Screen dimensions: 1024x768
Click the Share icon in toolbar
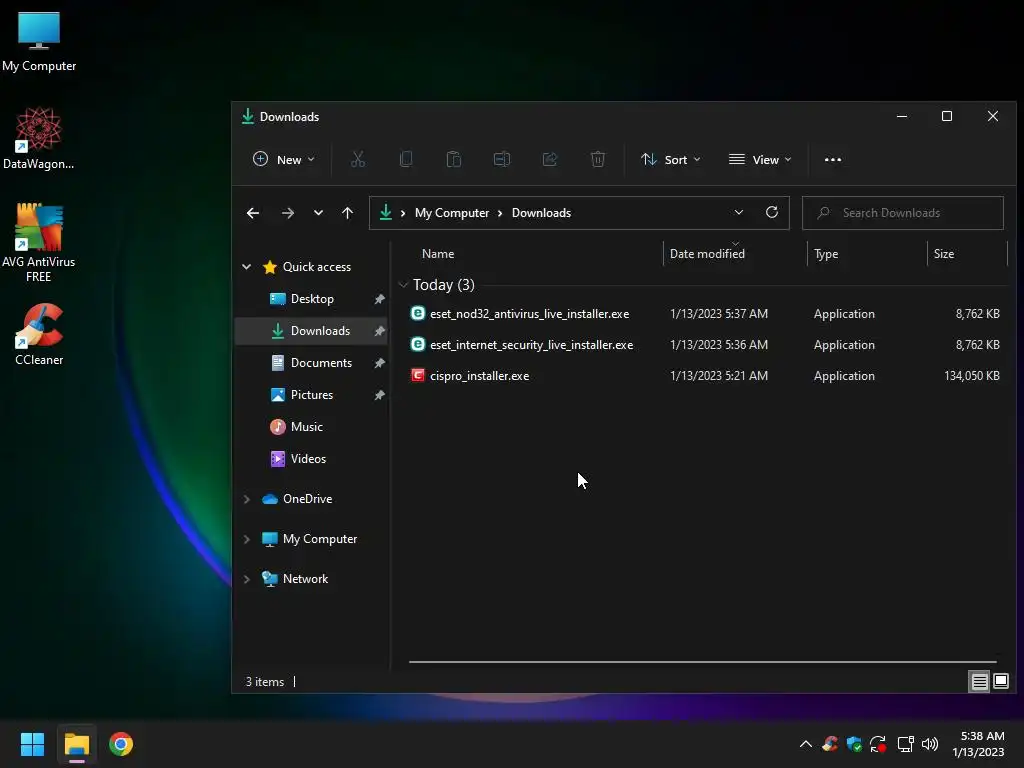(550, 159)
